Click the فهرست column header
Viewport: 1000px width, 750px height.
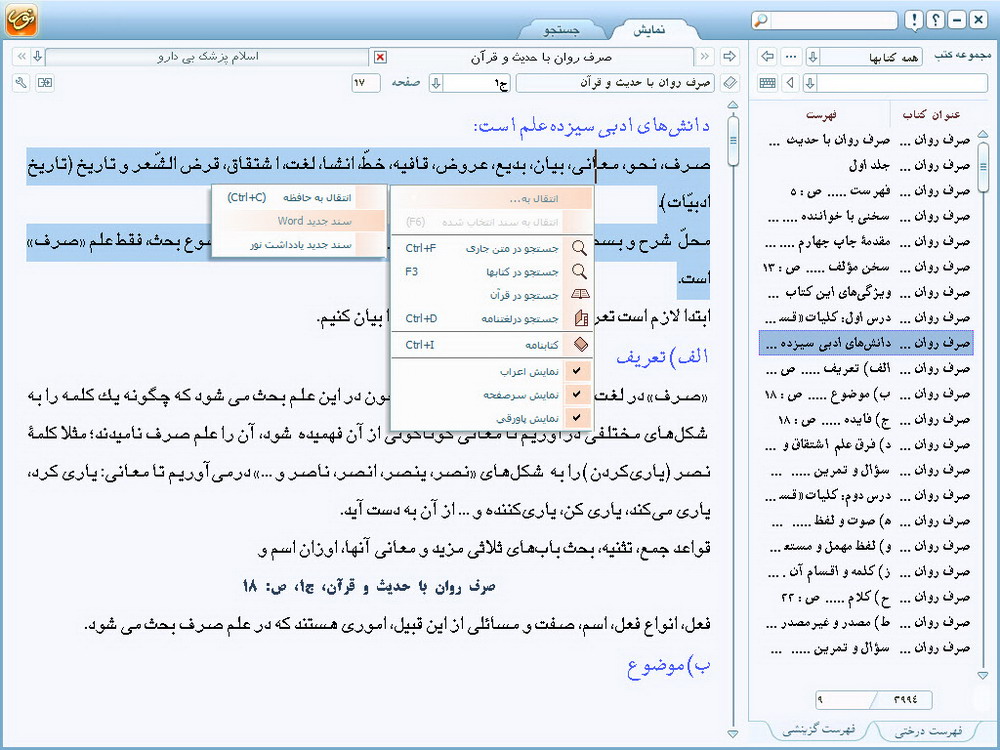pyautogui.click(x=821, y=115)
